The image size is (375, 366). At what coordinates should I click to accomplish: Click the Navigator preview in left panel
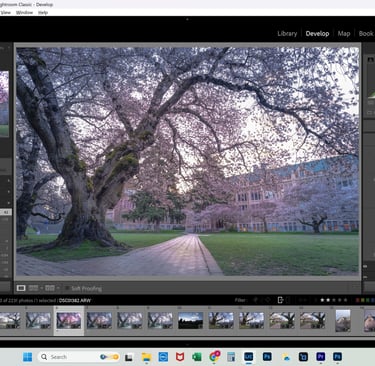4,103
